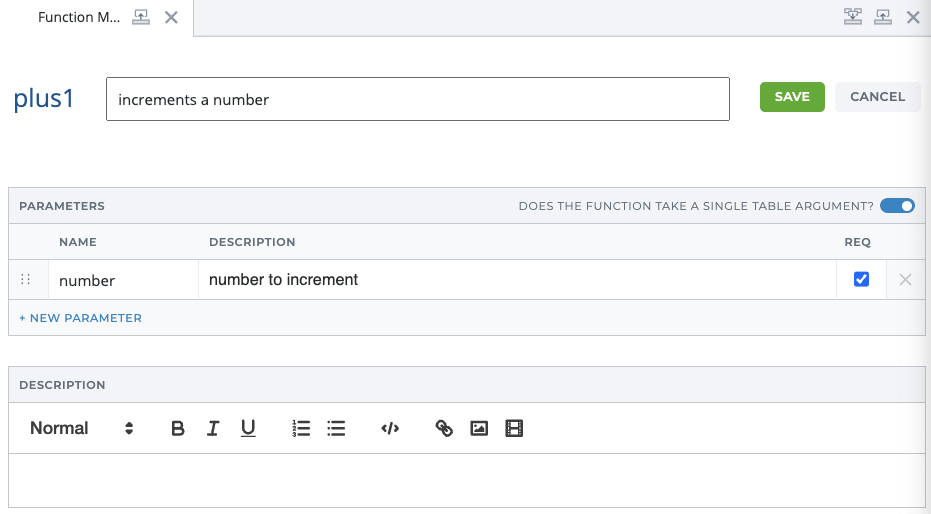The height and width of the screenshot is (514, 931).
Task: Insert a code block
Action: point(390,429)
